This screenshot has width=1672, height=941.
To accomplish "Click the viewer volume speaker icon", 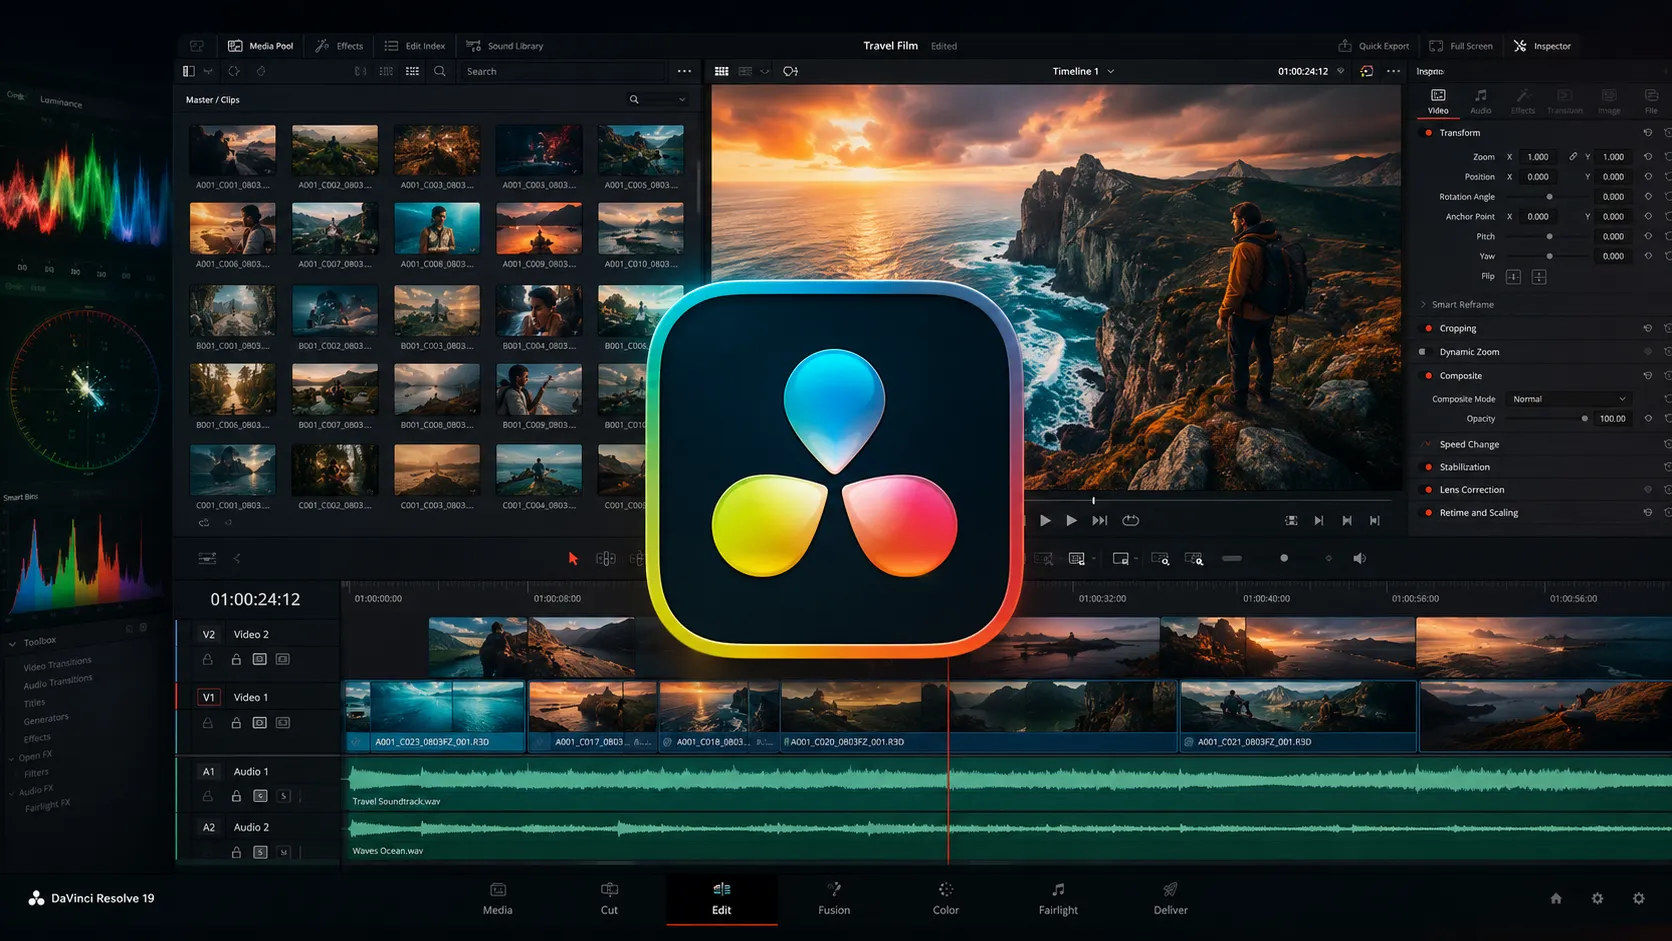I will [x=1359, y=559].
